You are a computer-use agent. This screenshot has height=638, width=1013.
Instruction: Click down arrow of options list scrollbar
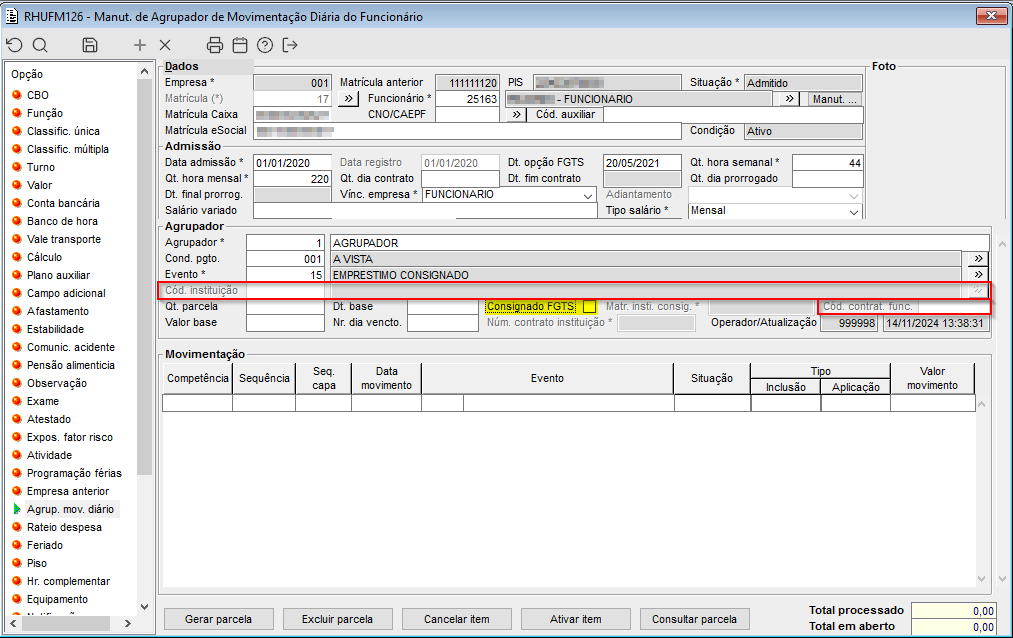(x=144, y=606)
